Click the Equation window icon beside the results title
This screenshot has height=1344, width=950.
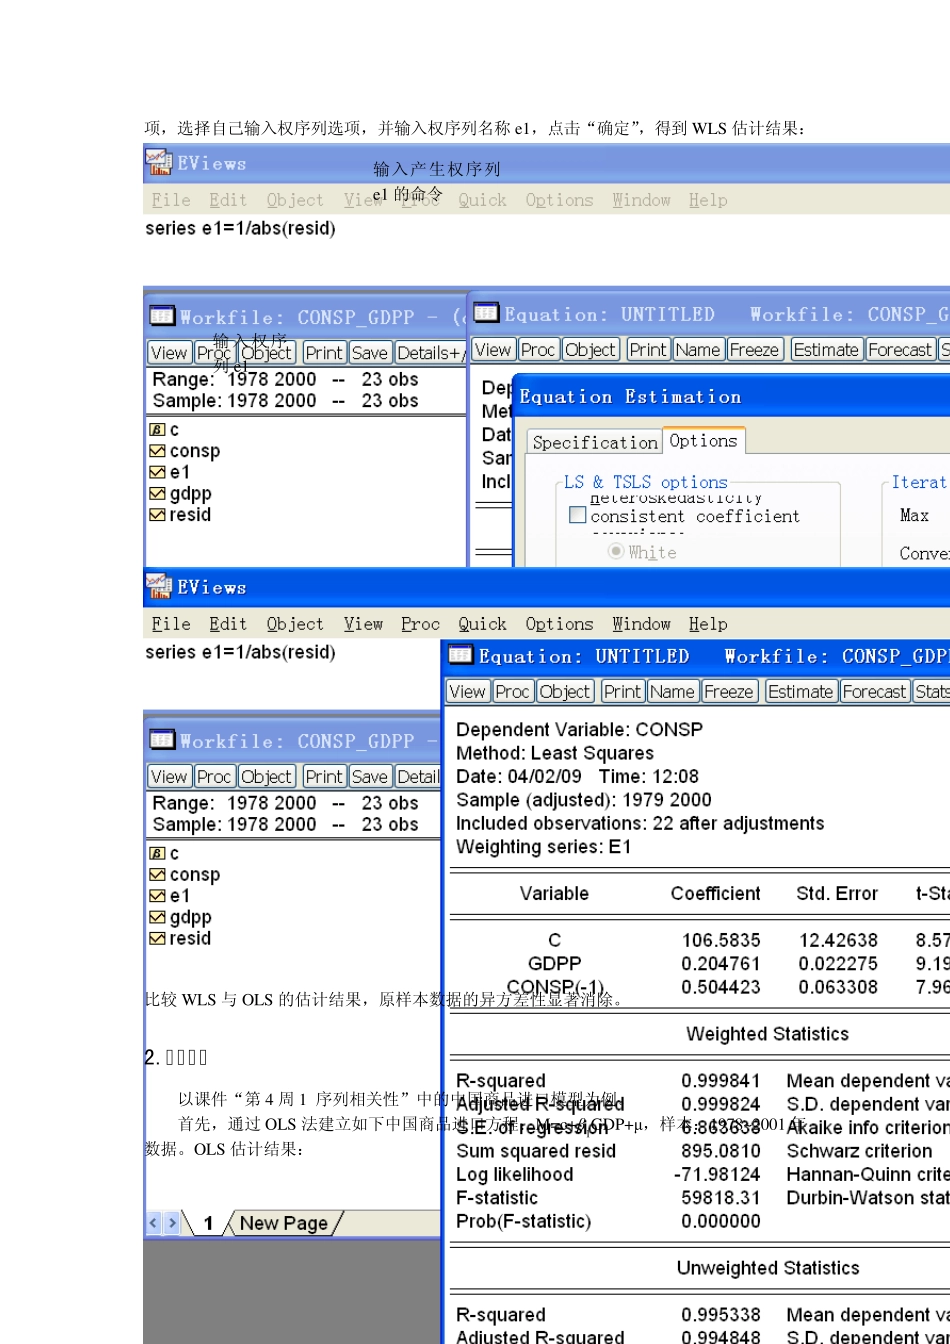pyautogui.click(x=460, y=656)
